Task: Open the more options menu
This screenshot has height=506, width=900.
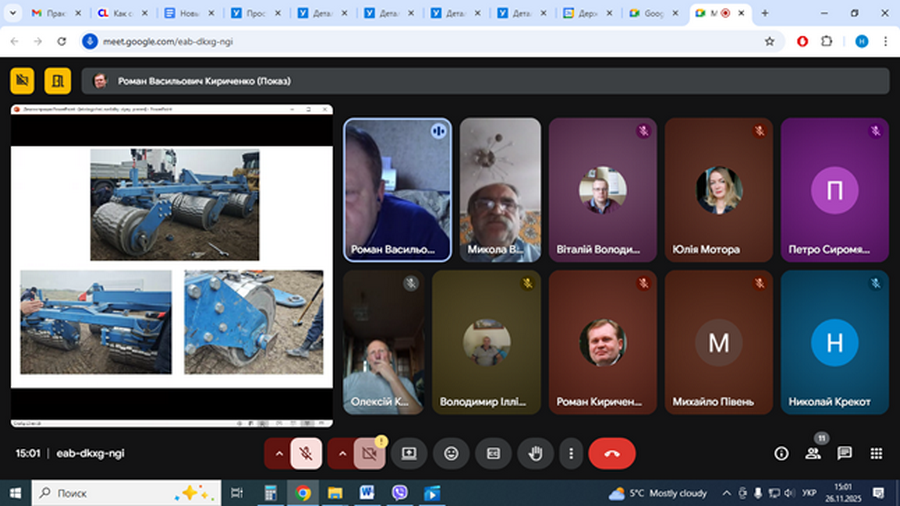Action: click(x=571, y=453)
